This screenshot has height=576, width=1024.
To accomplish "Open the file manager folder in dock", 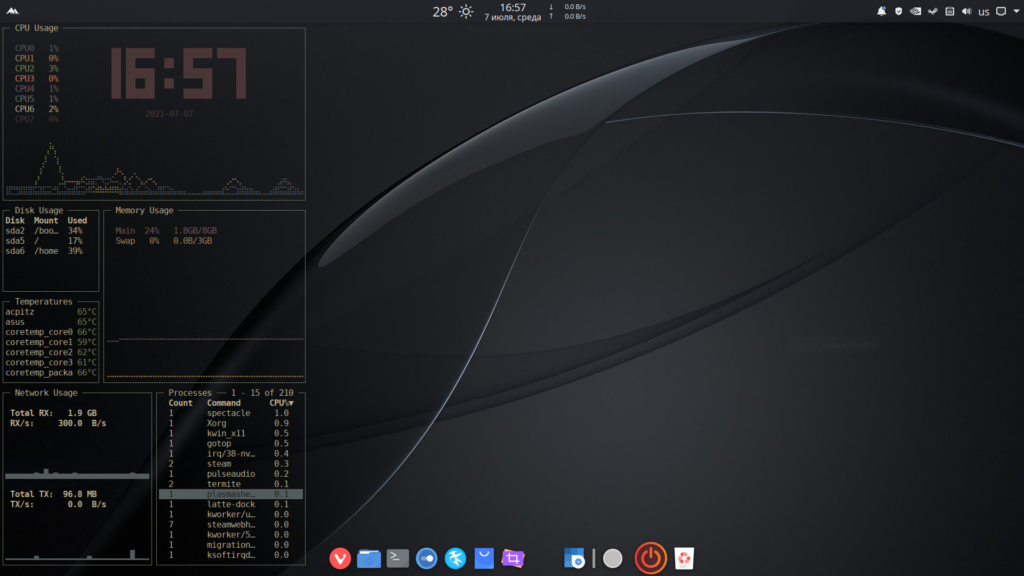I will (x=369, y=558).
